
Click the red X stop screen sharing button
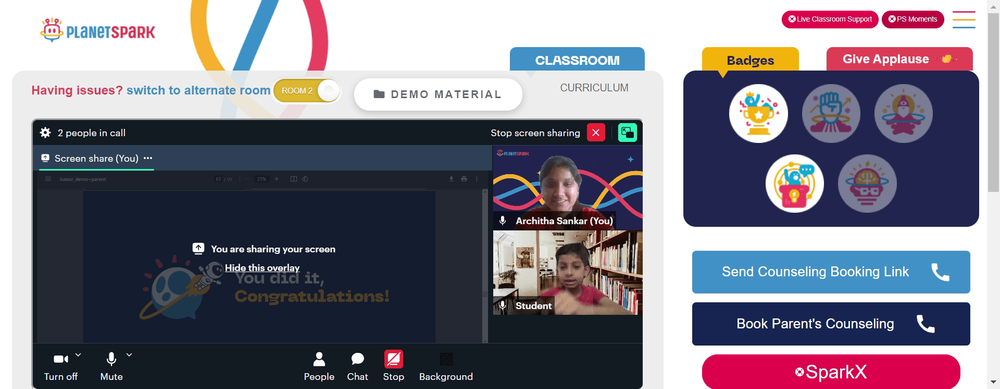[x=596, y=133]
